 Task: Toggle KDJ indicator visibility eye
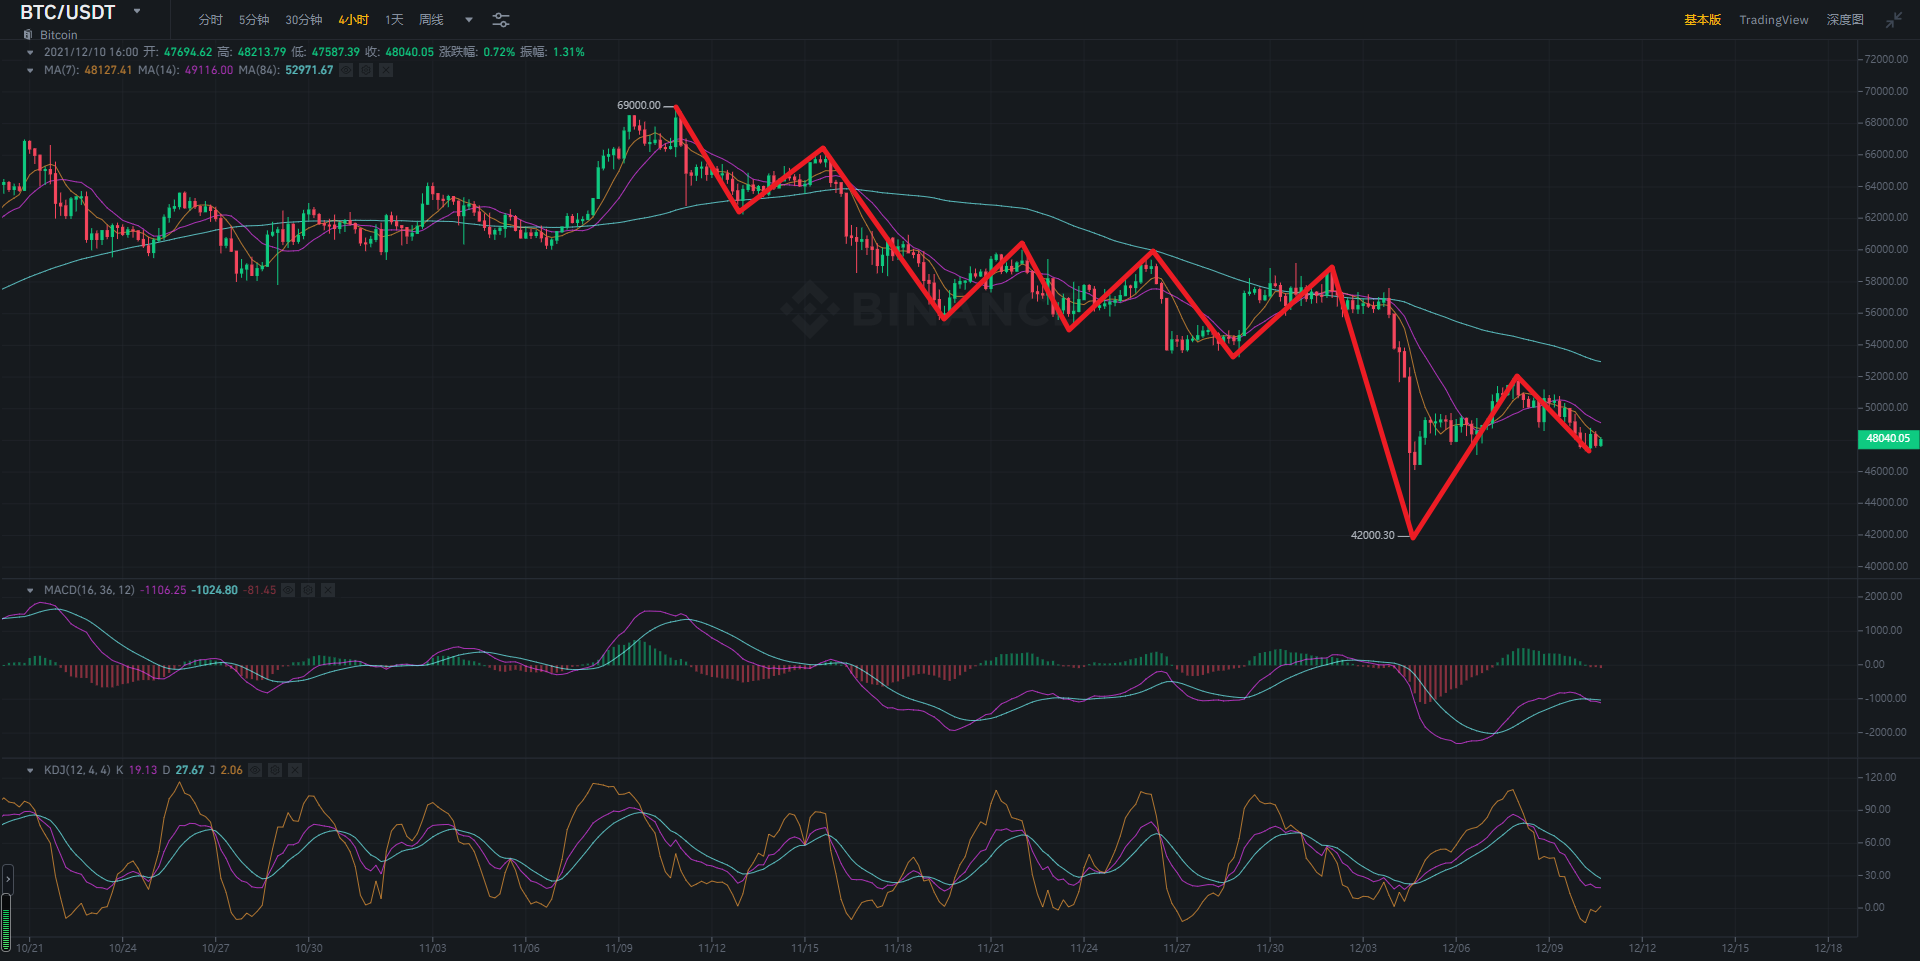[x=255, y=770]
